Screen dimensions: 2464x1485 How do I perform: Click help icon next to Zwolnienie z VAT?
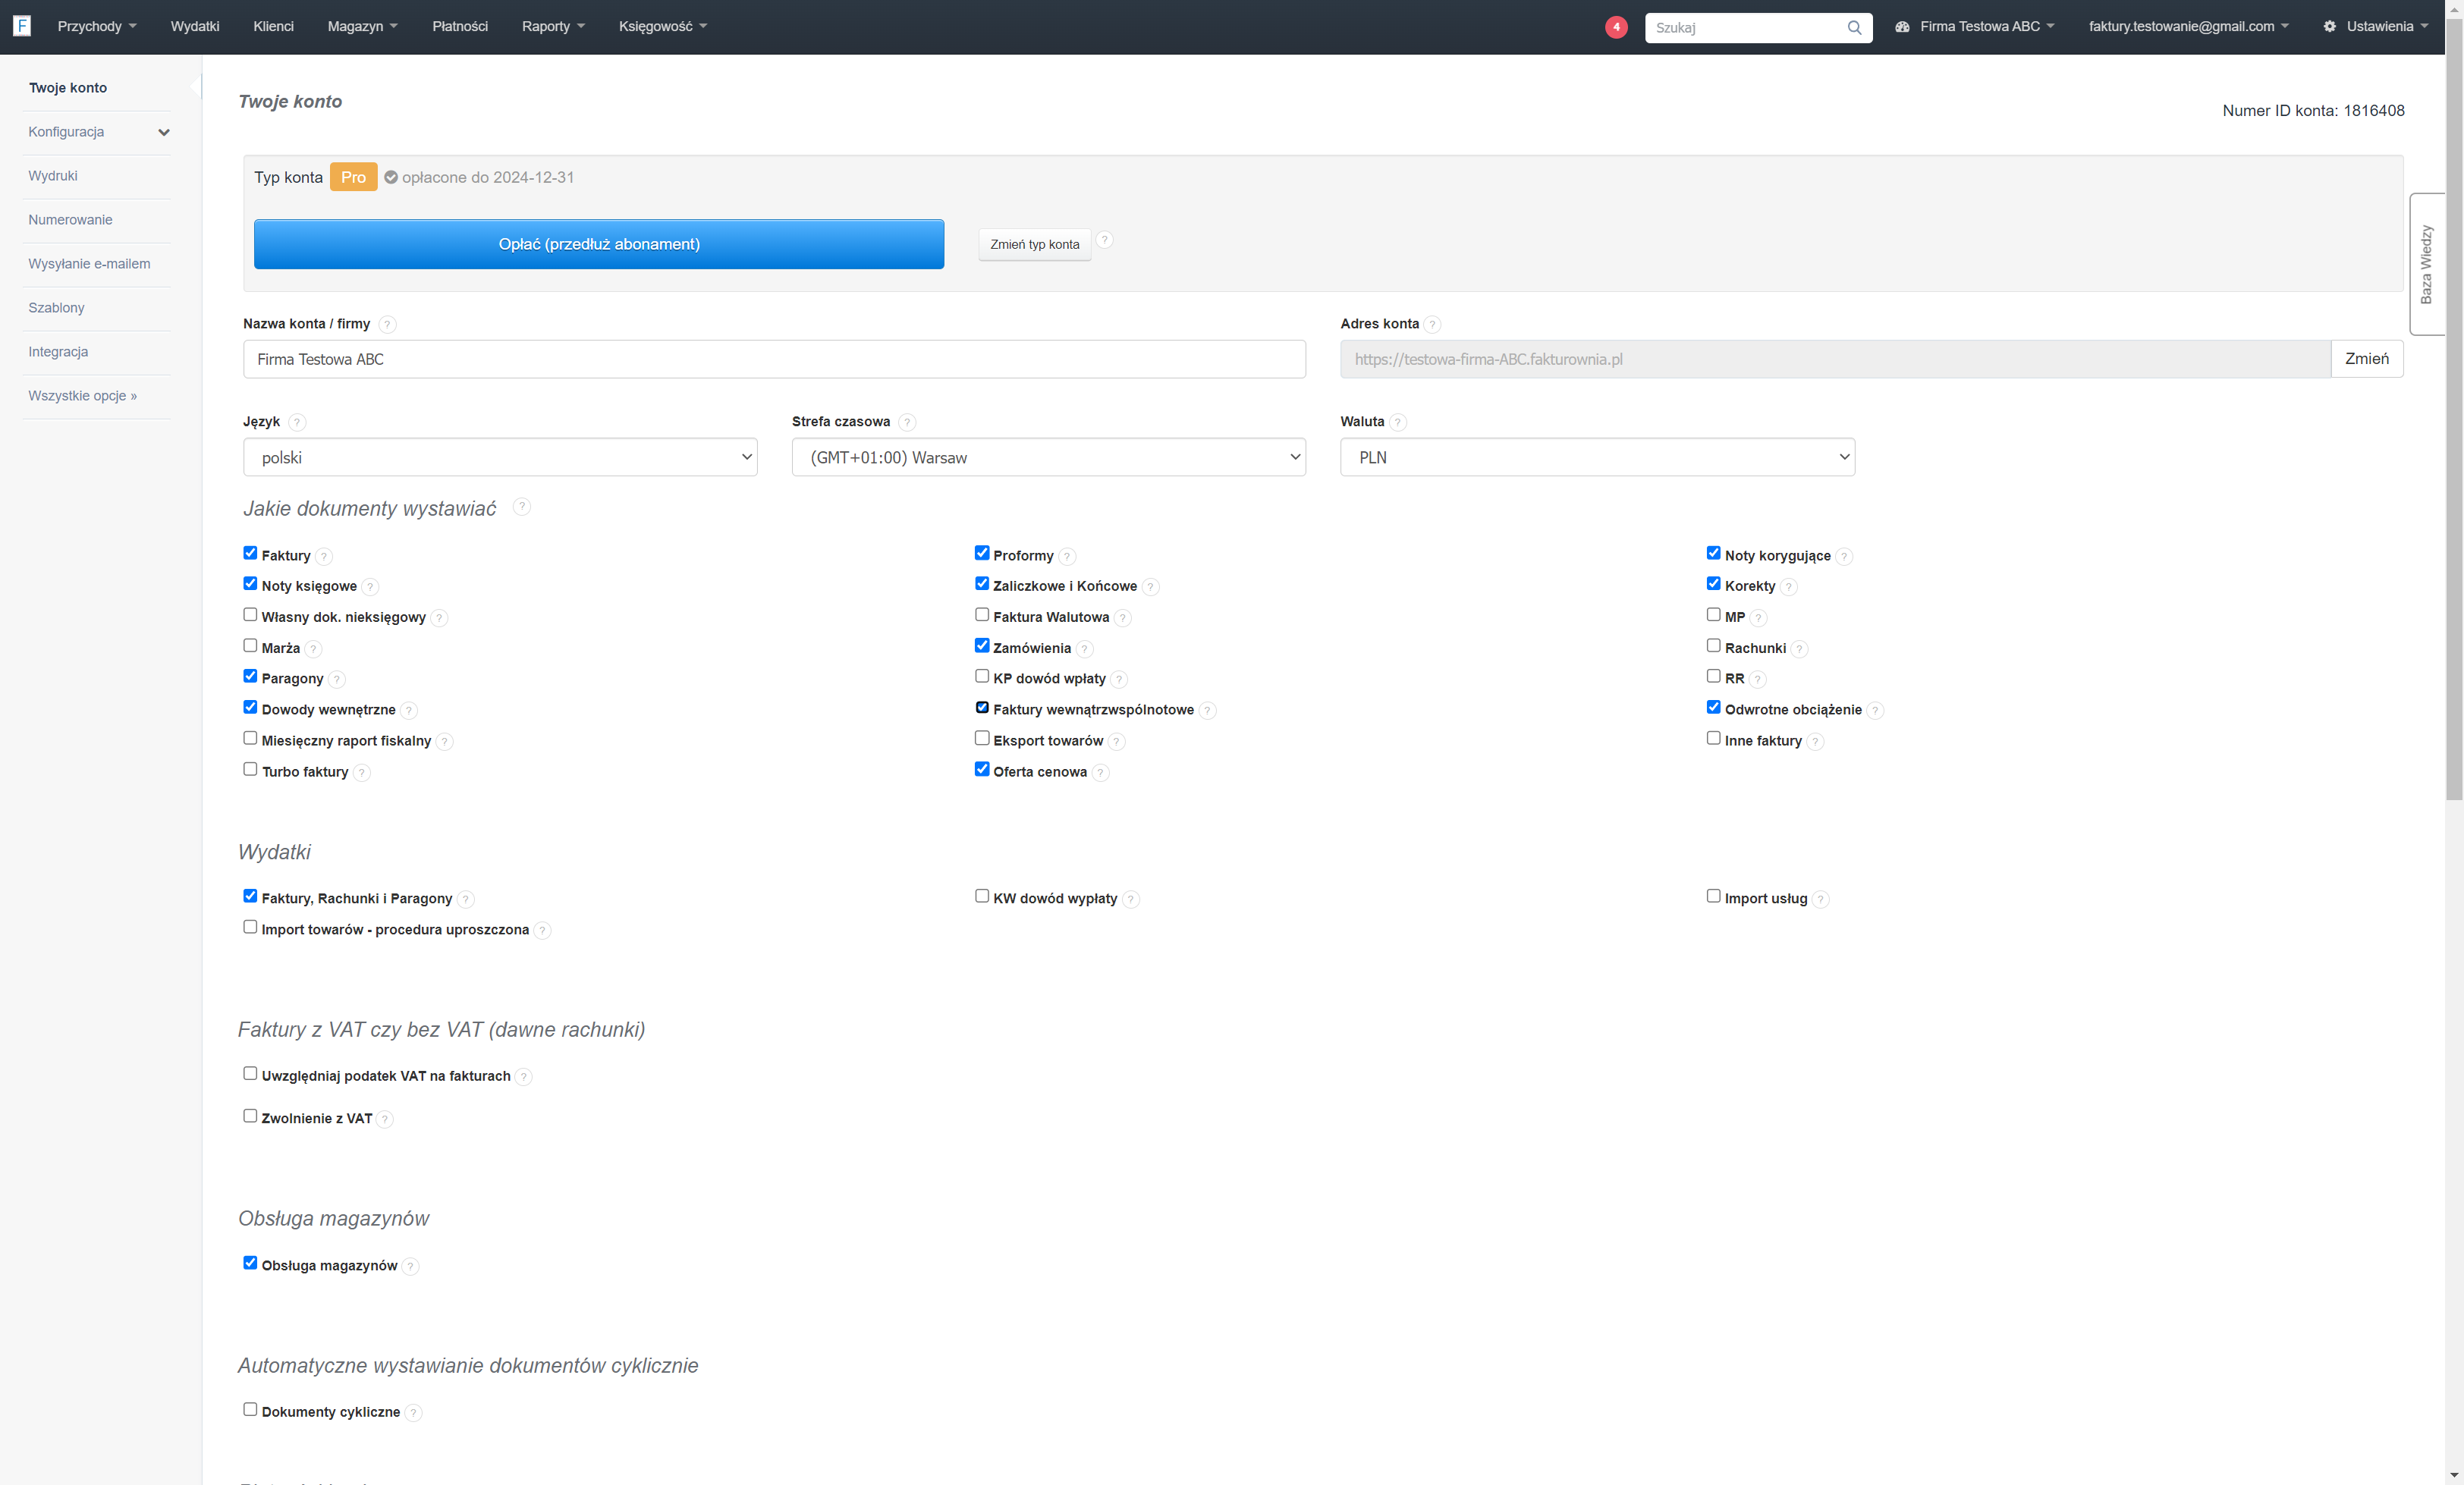click(x=385, y=1119)
